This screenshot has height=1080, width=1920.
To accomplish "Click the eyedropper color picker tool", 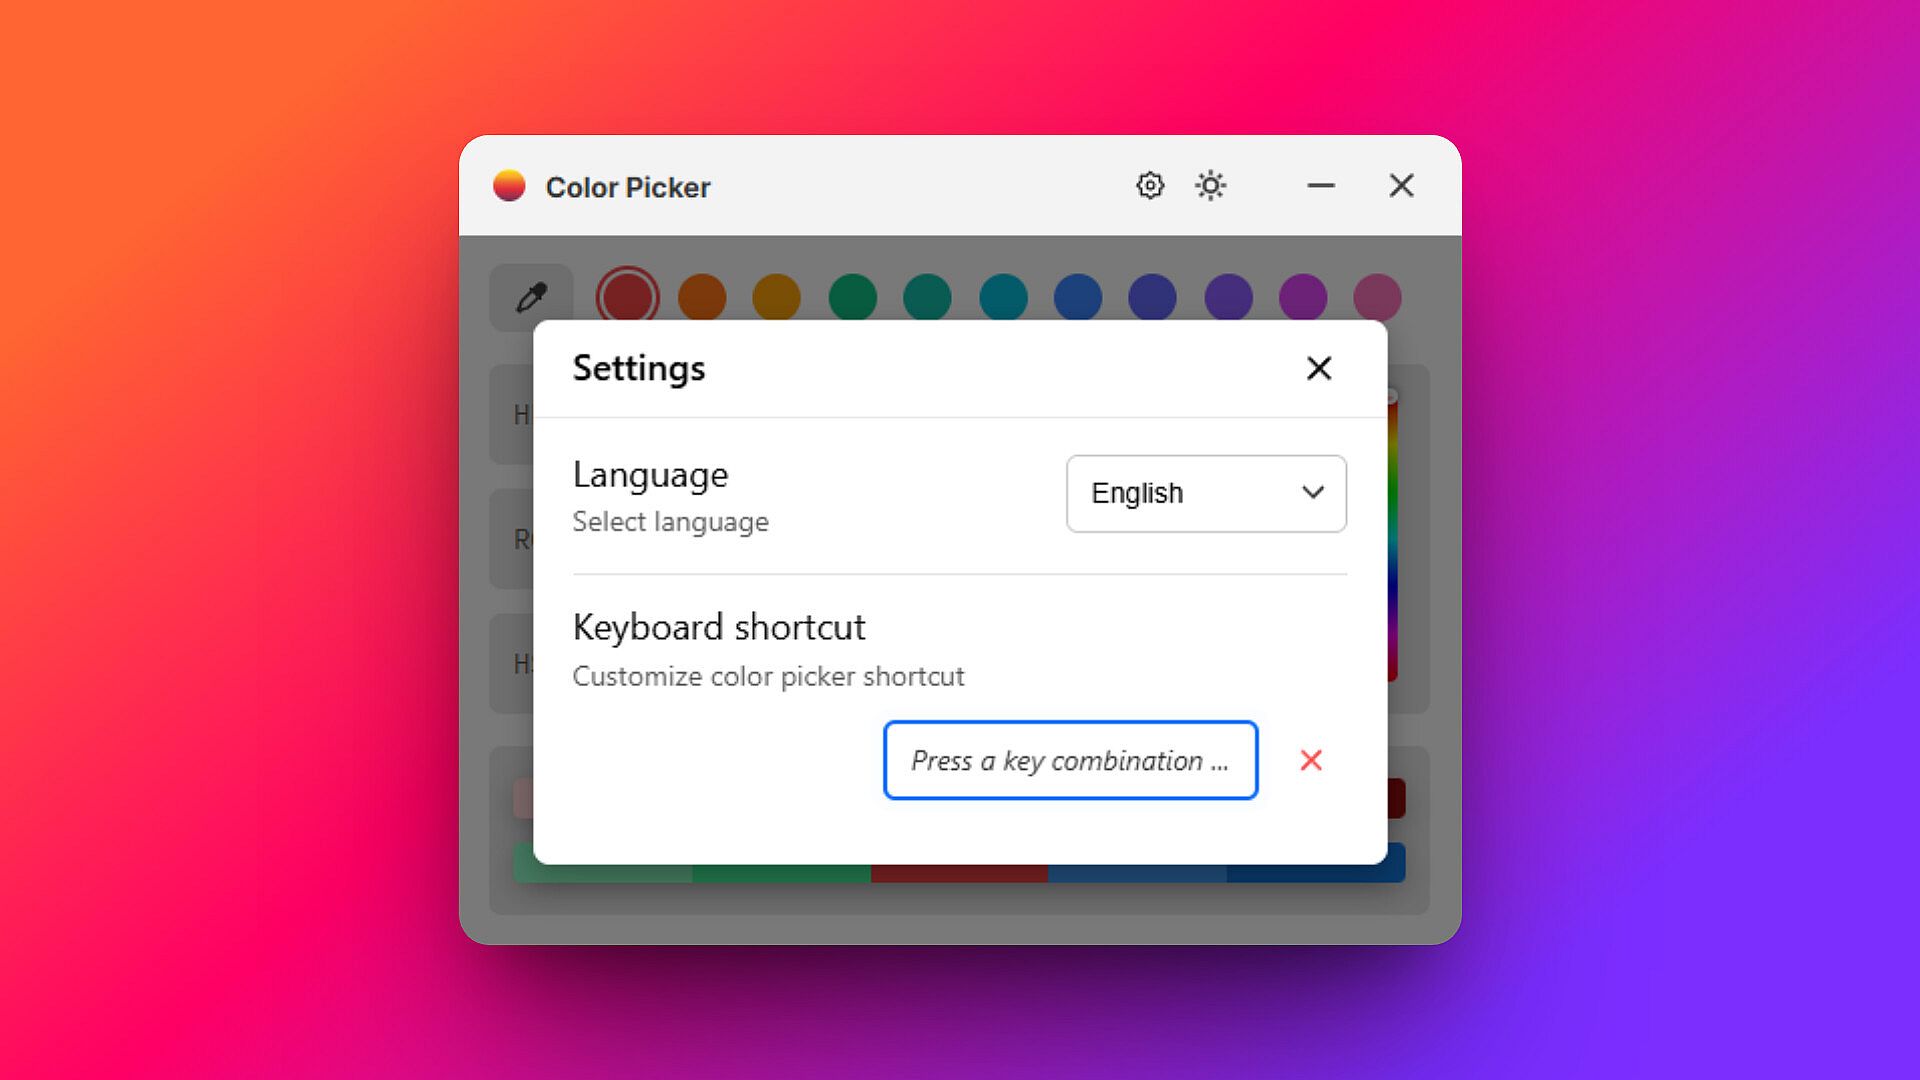I will (x=531, y=297).
